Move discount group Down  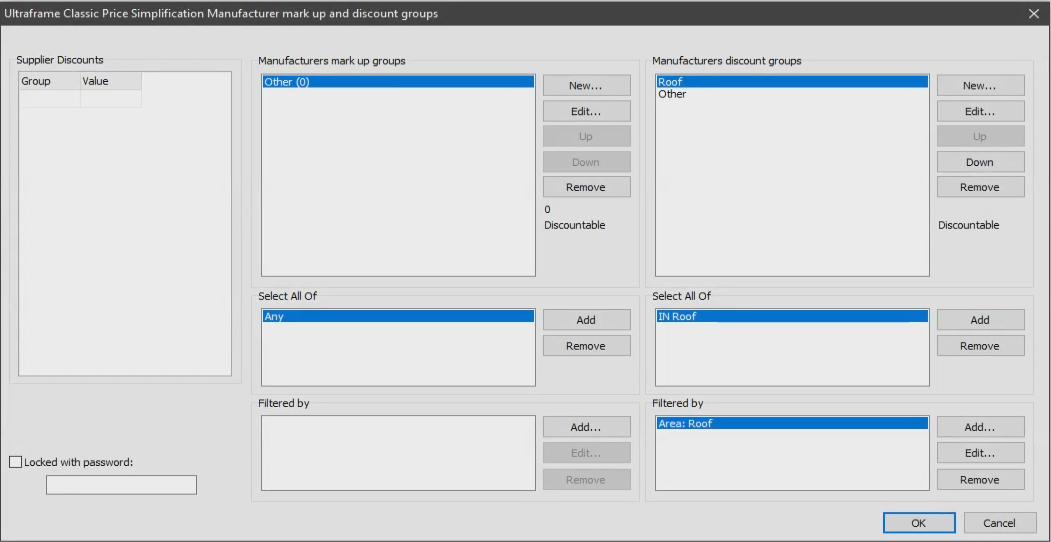pos(981,162)
